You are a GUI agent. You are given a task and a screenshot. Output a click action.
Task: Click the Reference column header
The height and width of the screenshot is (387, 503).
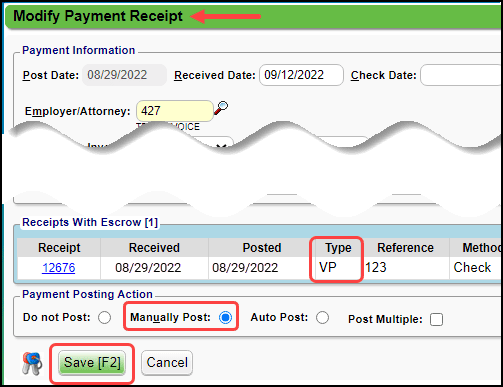click(x=405, y=248)
